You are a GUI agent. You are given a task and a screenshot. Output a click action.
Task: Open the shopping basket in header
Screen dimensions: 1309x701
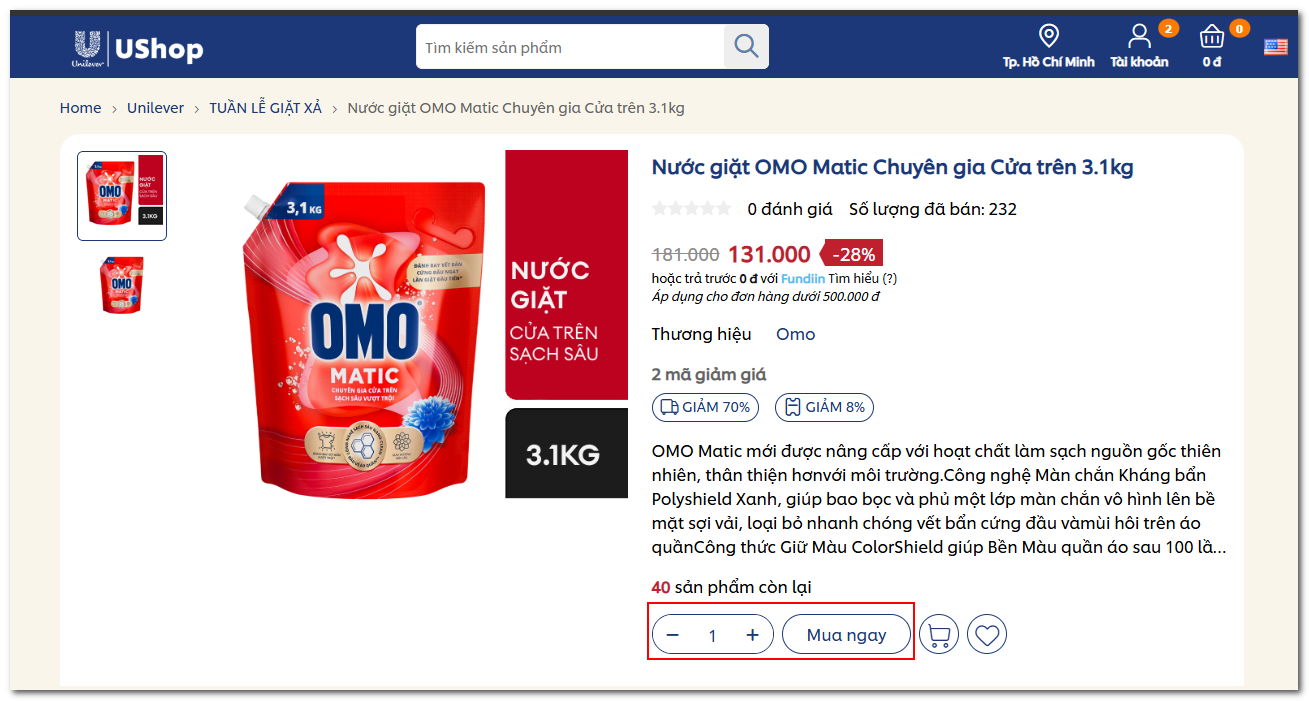[1212, 47]
